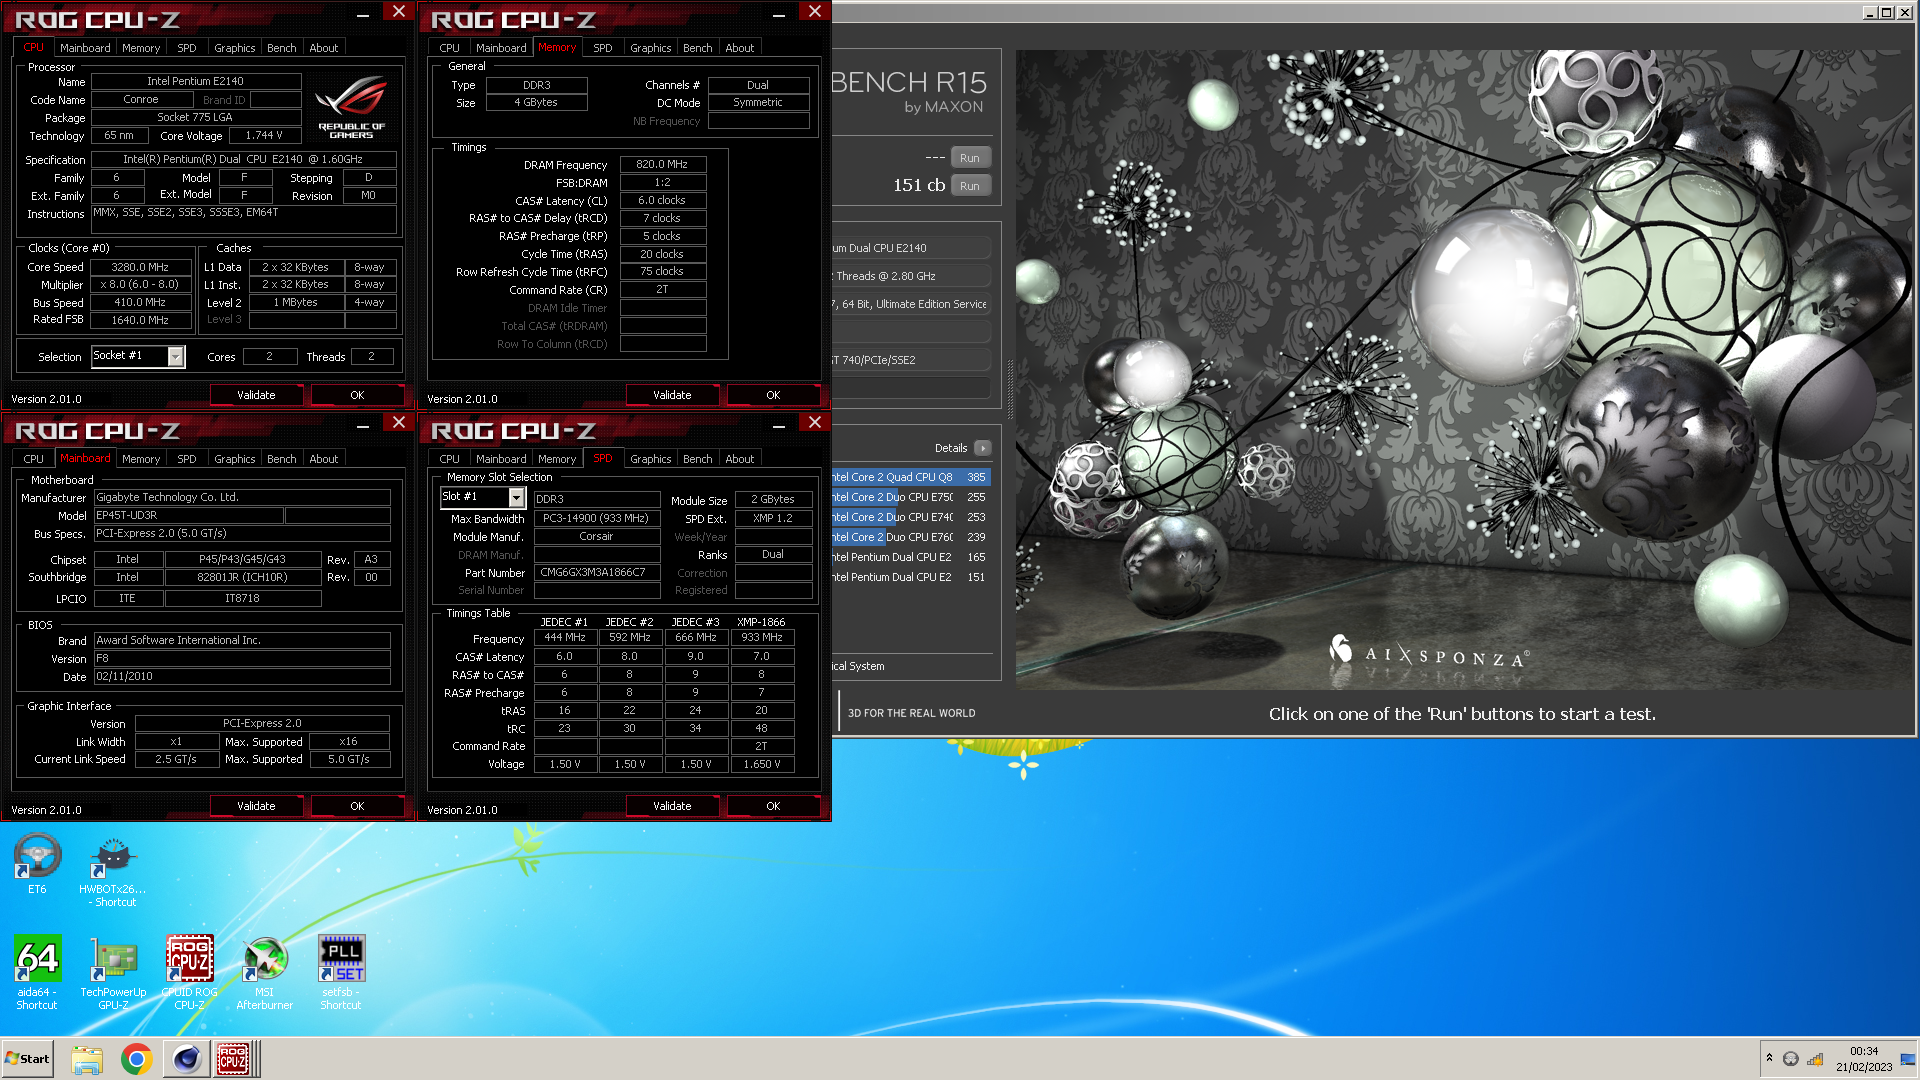Select Core 2 Quad CPU Q8 ranking row
1920x1080 pixels.
click(x=910, y=477)
